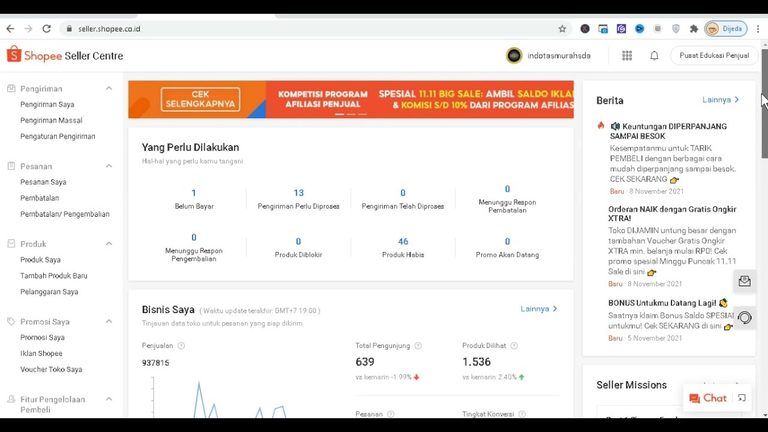768x432 pixels.
Task: Open Pelanggaran Saya in the sidebar
Action: pos(49,292)
